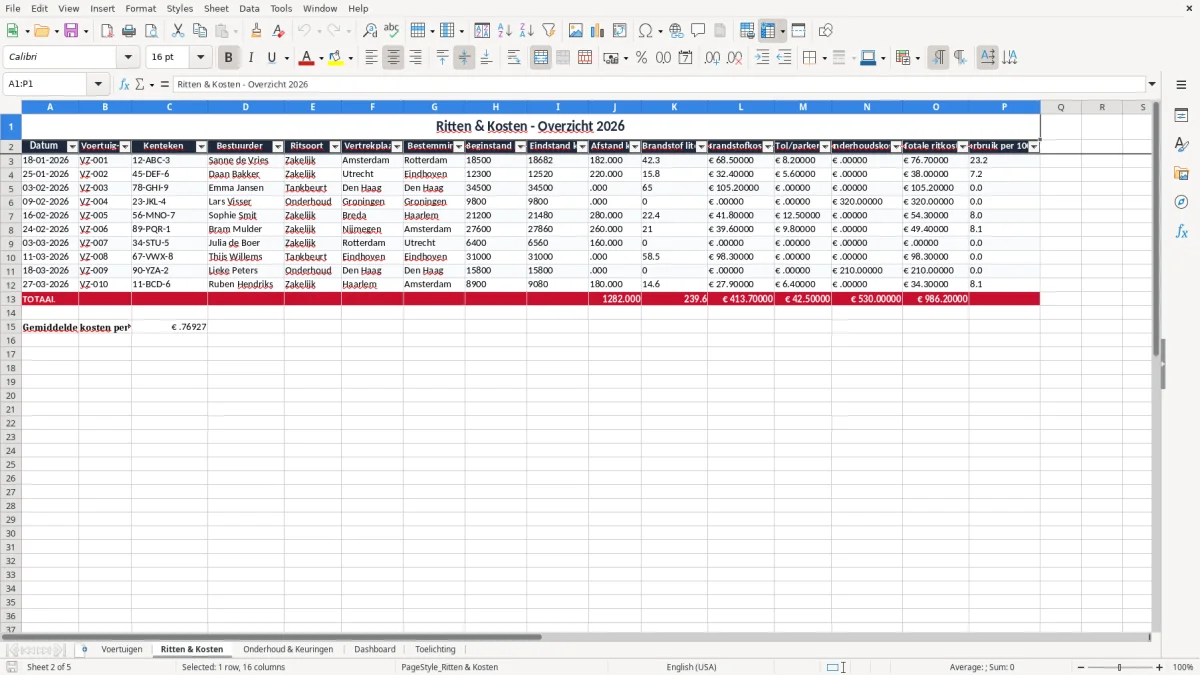Click the Sort Descending icon

(x=527, y=31)
